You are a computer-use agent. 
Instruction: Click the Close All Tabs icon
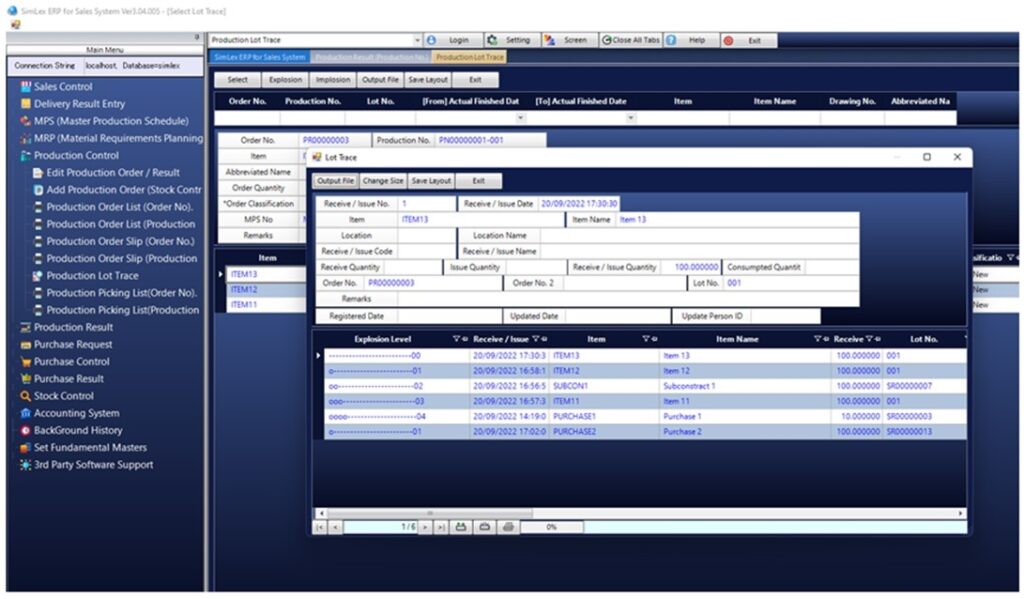[x=606, y=40]
